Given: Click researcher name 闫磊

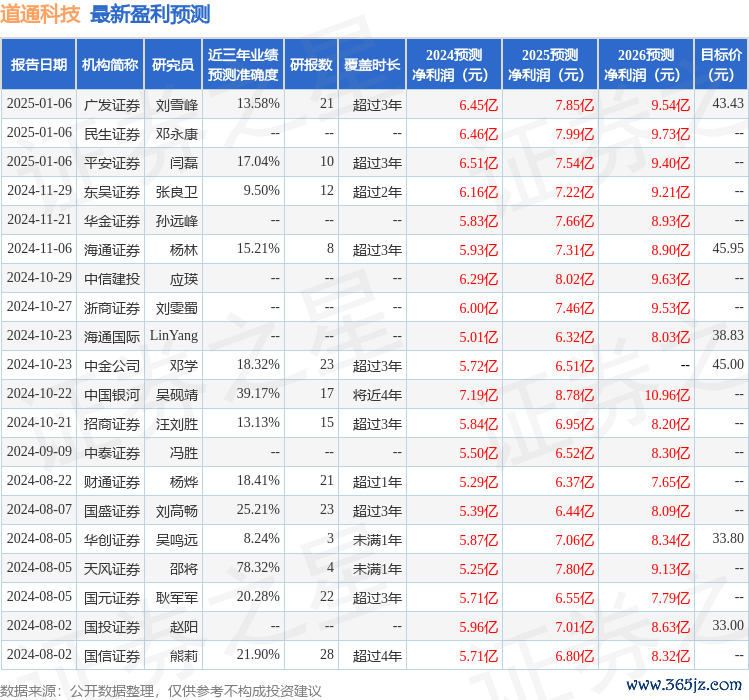Looking at the screenshot, I should (x=184, y=163).
